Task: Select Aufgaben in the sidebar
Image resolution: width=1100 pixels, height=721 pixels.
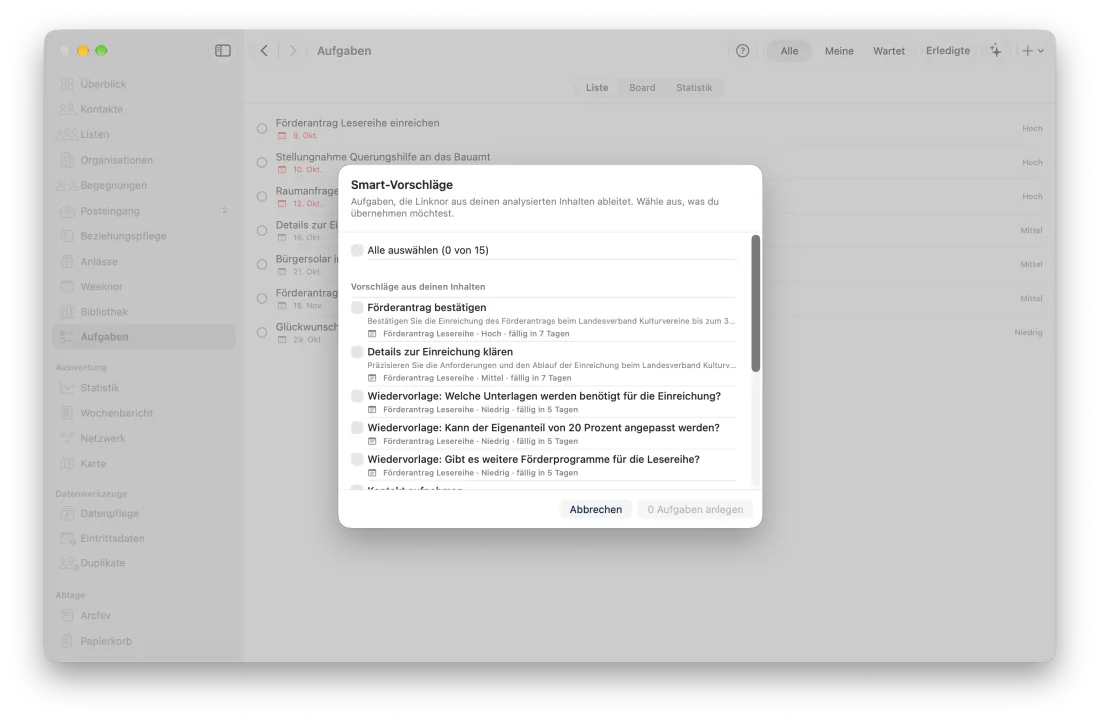Action: pos(144,337)
